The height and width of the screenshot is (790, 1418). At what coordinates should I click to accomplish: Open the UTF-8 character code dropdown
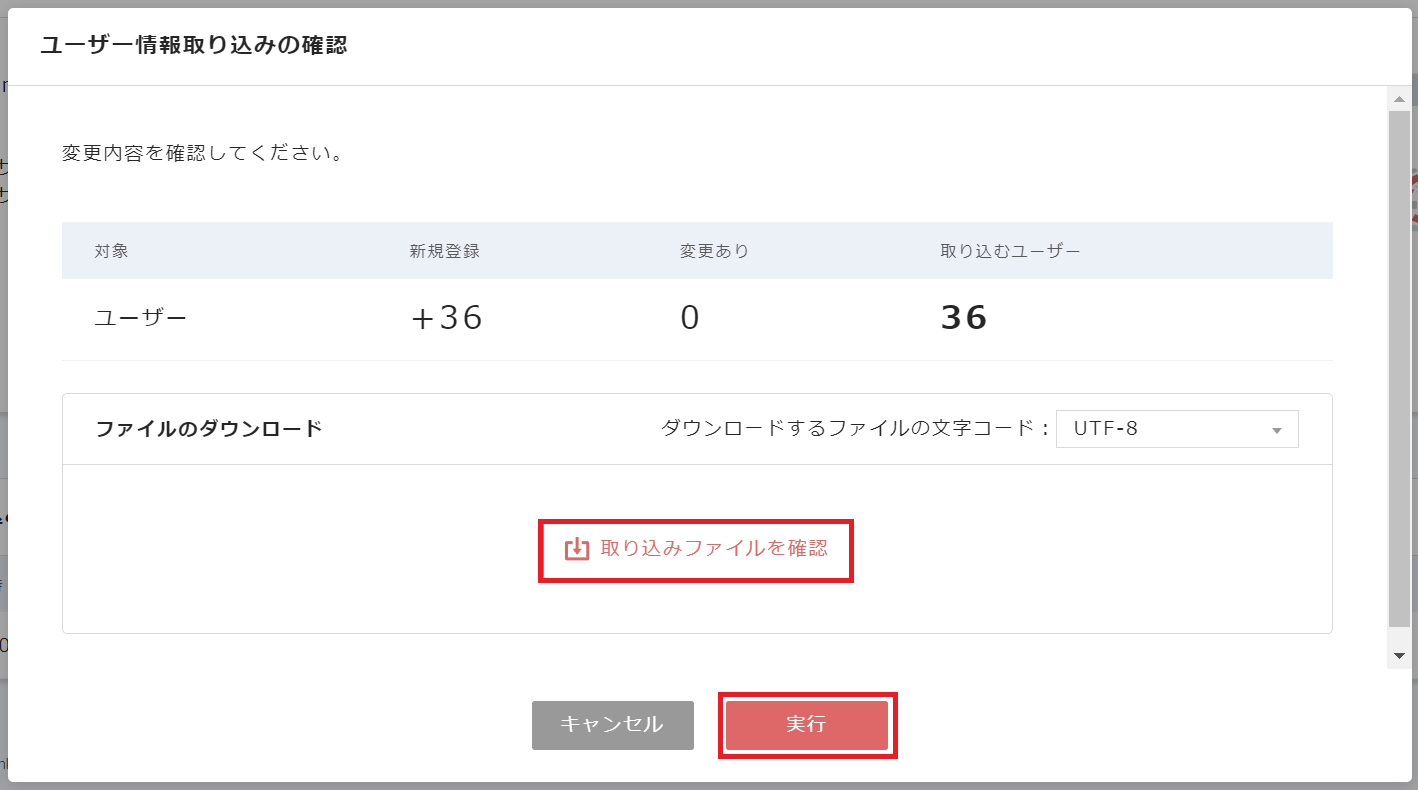[x=1177, y=428]
